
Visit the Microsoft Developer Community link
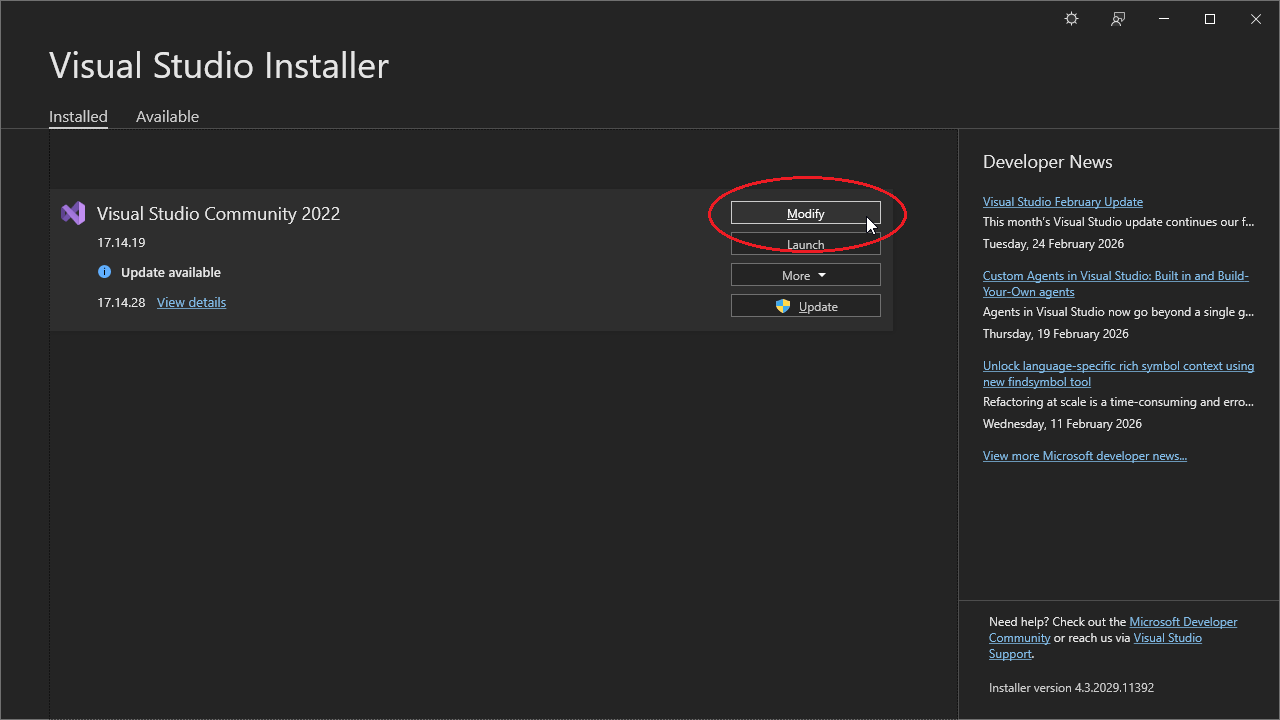[1183, 622]
